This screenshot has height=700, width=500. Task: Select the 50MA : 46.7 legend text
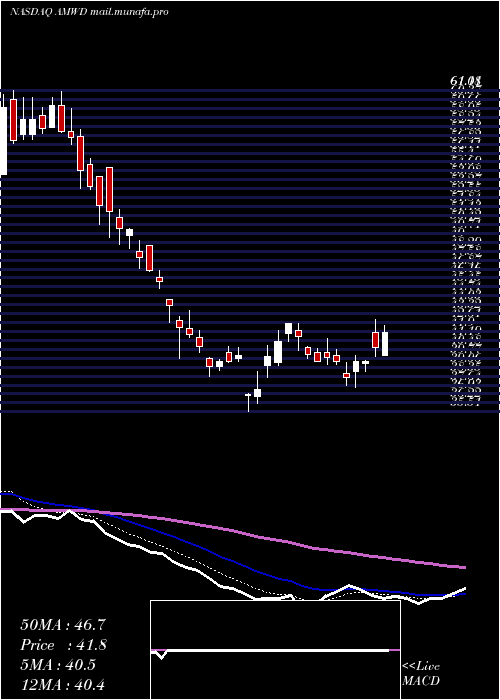click(63, 625)
